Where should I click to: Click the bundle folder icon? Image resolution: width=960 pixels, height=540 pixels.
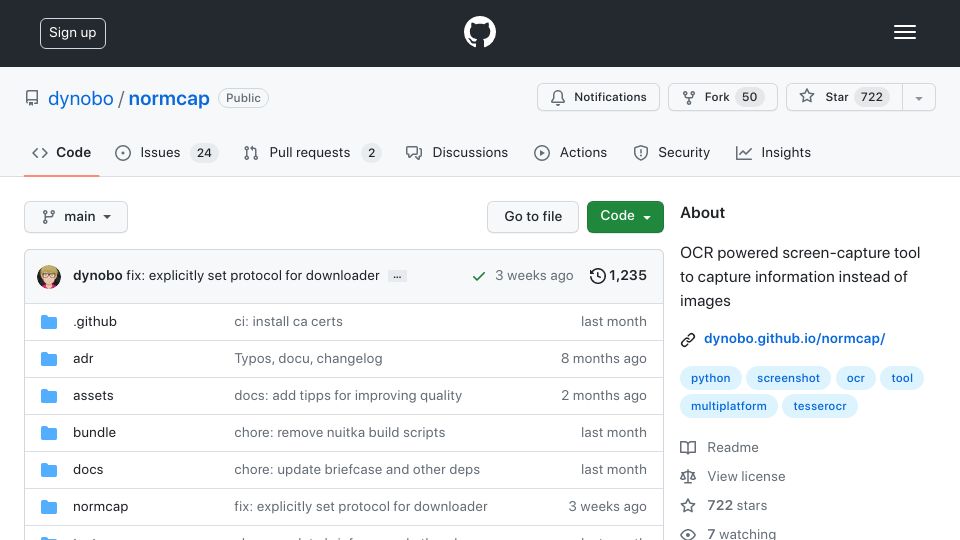click(49, 433)
